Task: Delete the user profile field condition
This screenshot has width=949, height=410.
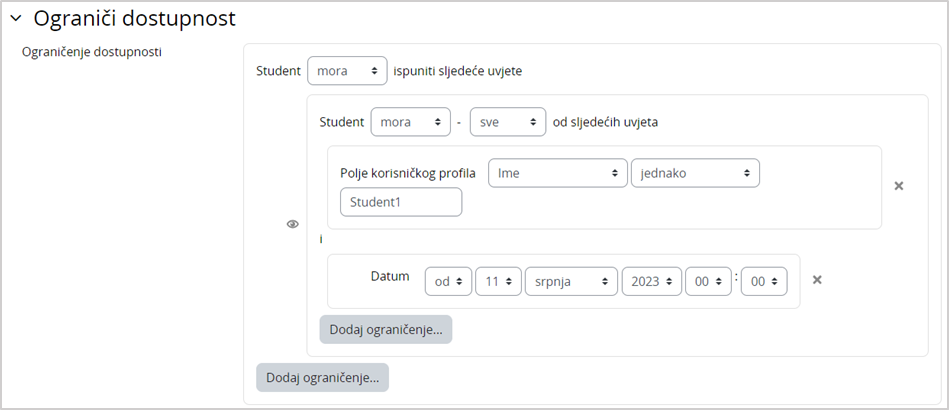Action: [898, 186]
